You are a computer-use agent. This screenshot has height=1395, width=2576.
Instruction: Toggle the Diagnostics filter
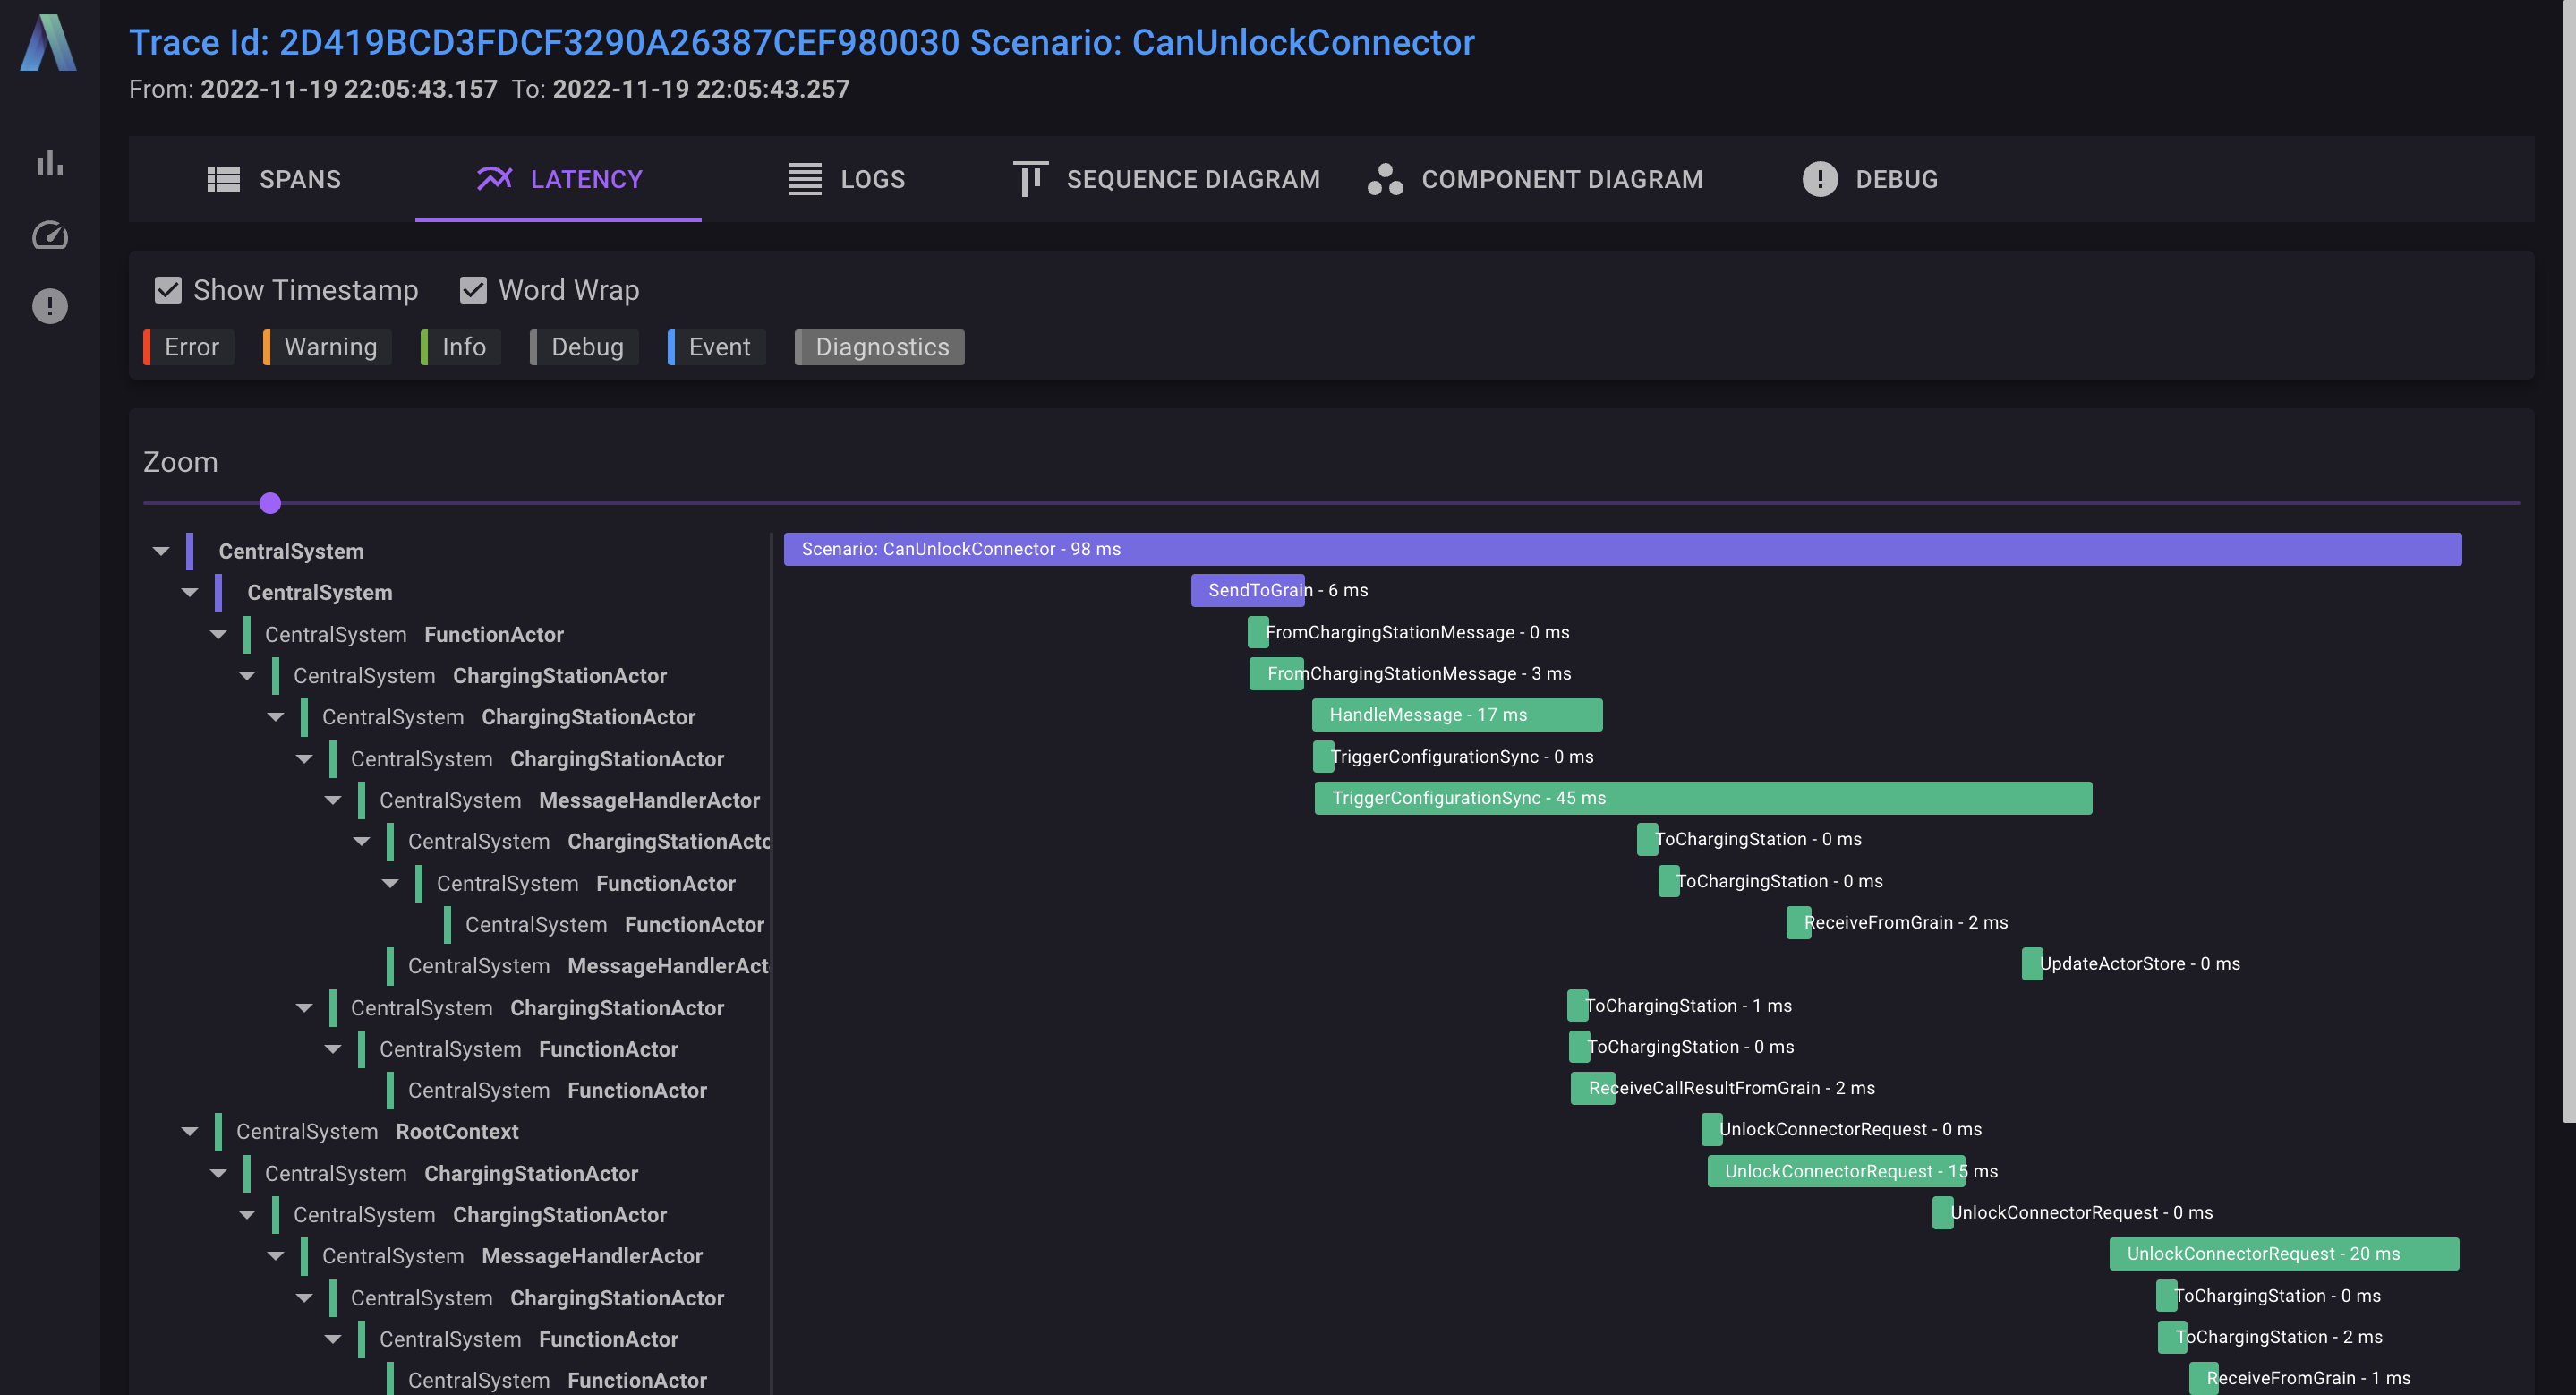coord(879,347)
